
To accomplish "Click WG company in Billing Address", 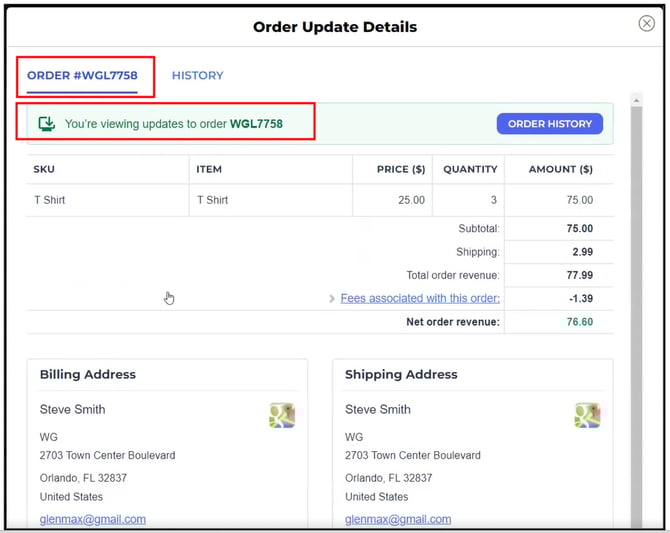I will pos(49,437).
